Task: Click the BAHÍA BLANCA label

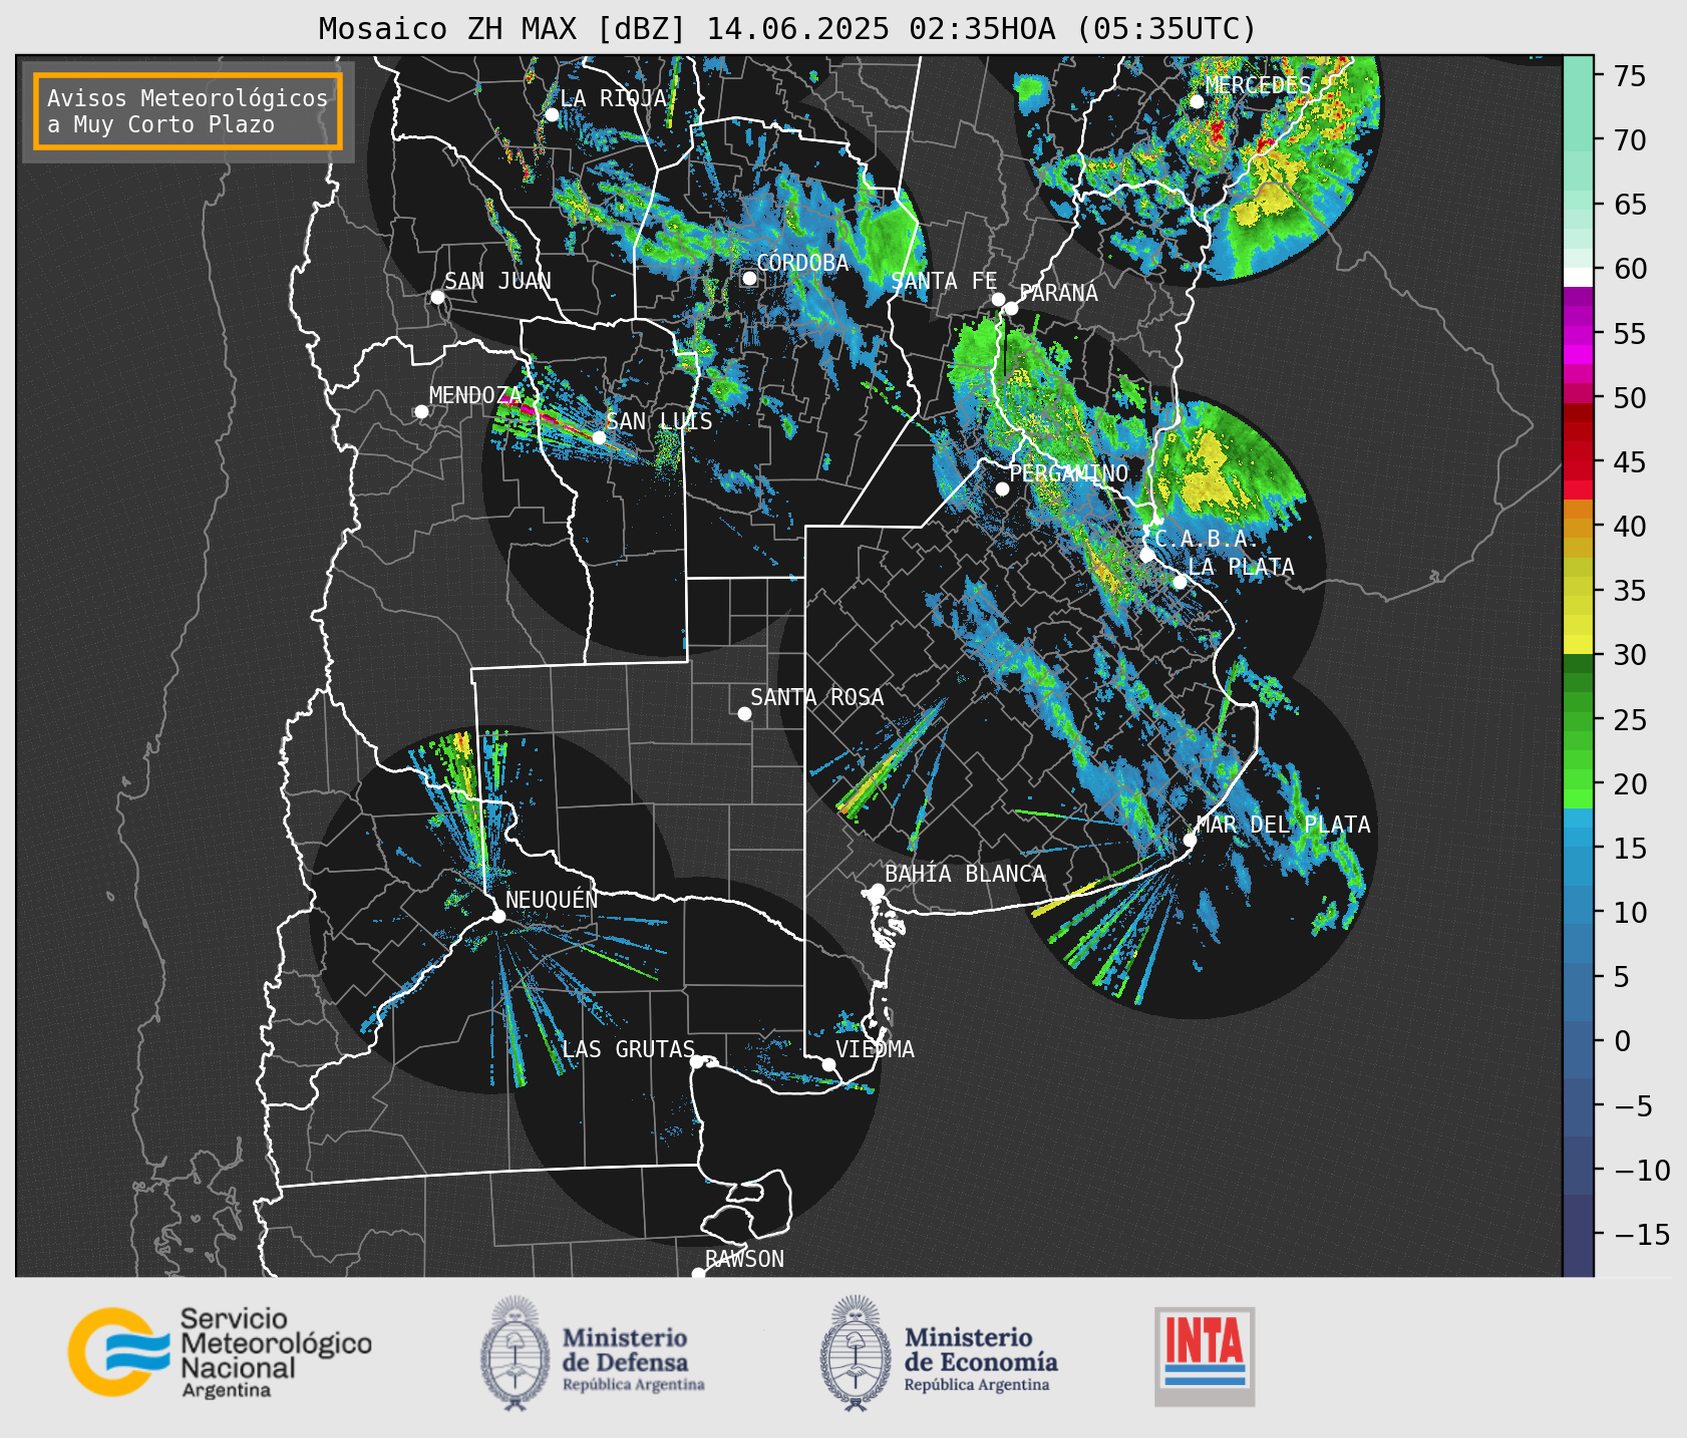Action: tap(965, 875)
